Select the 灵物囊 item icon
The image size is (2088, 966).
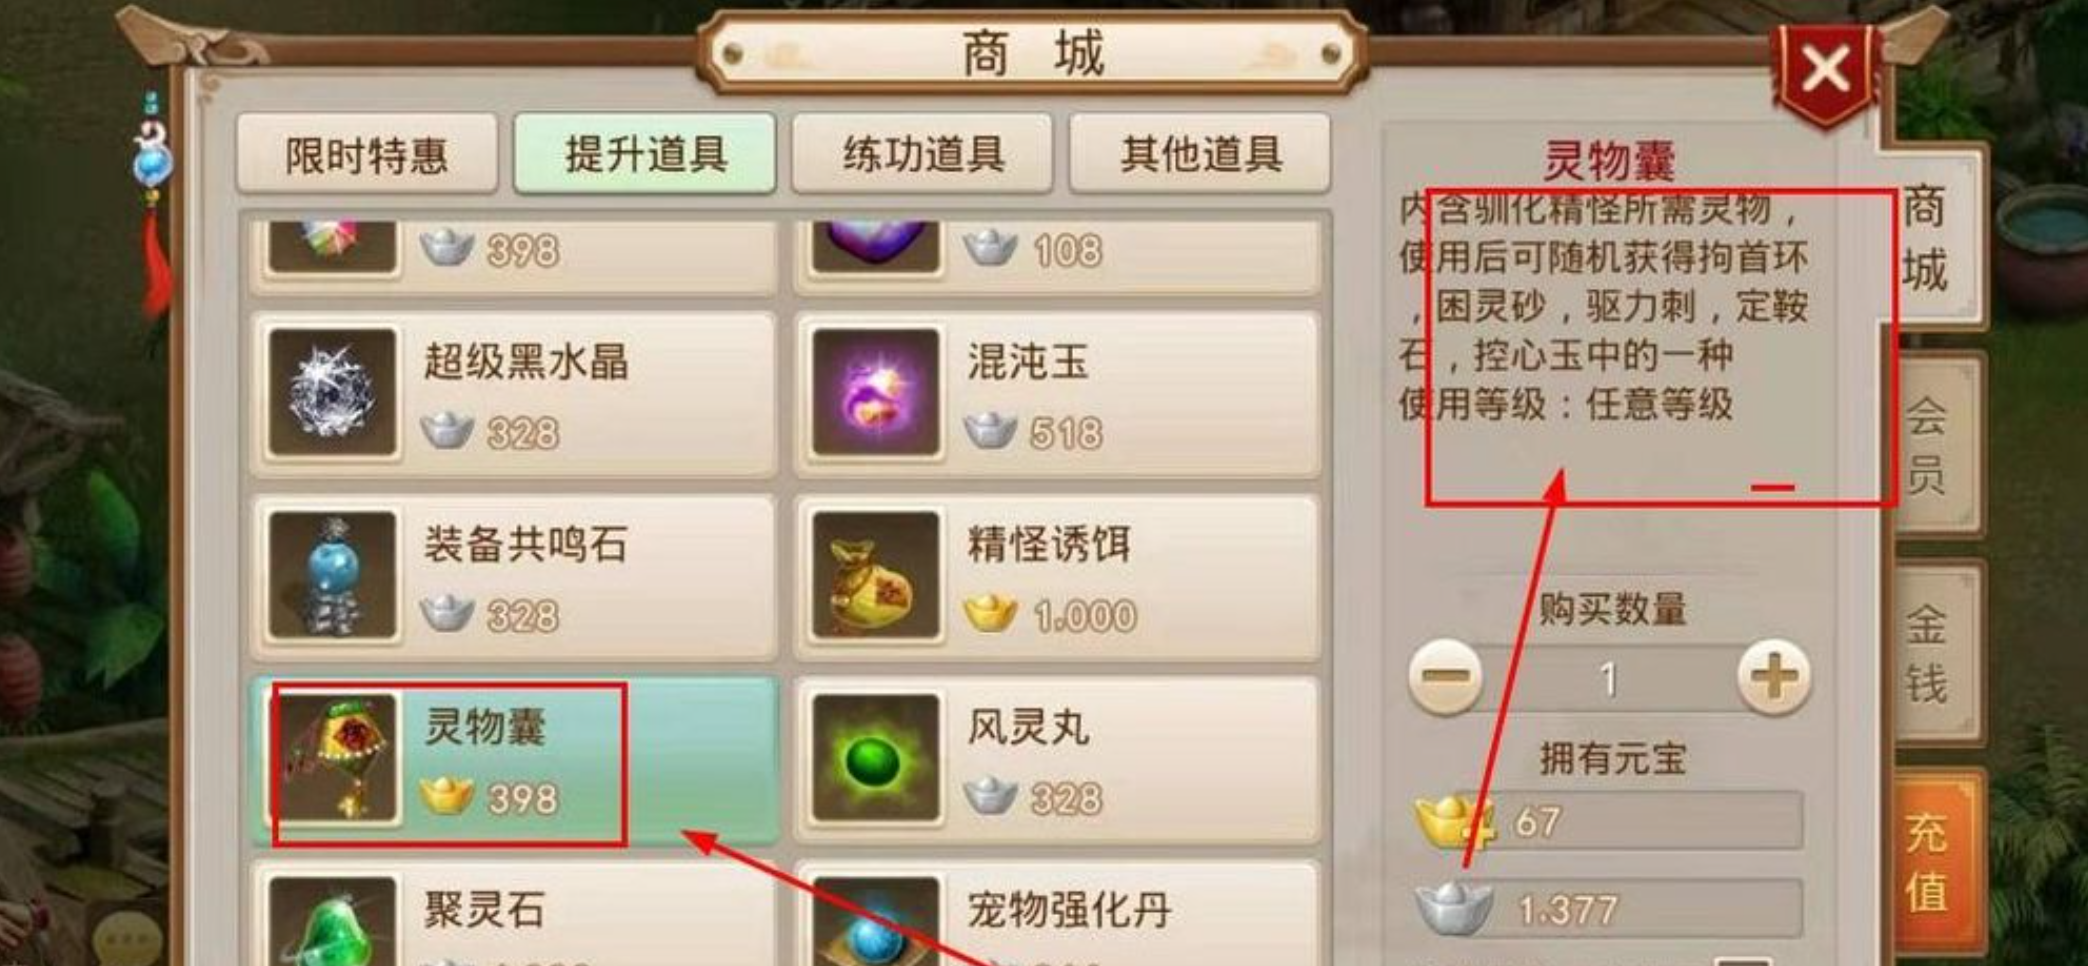(336, 759)
